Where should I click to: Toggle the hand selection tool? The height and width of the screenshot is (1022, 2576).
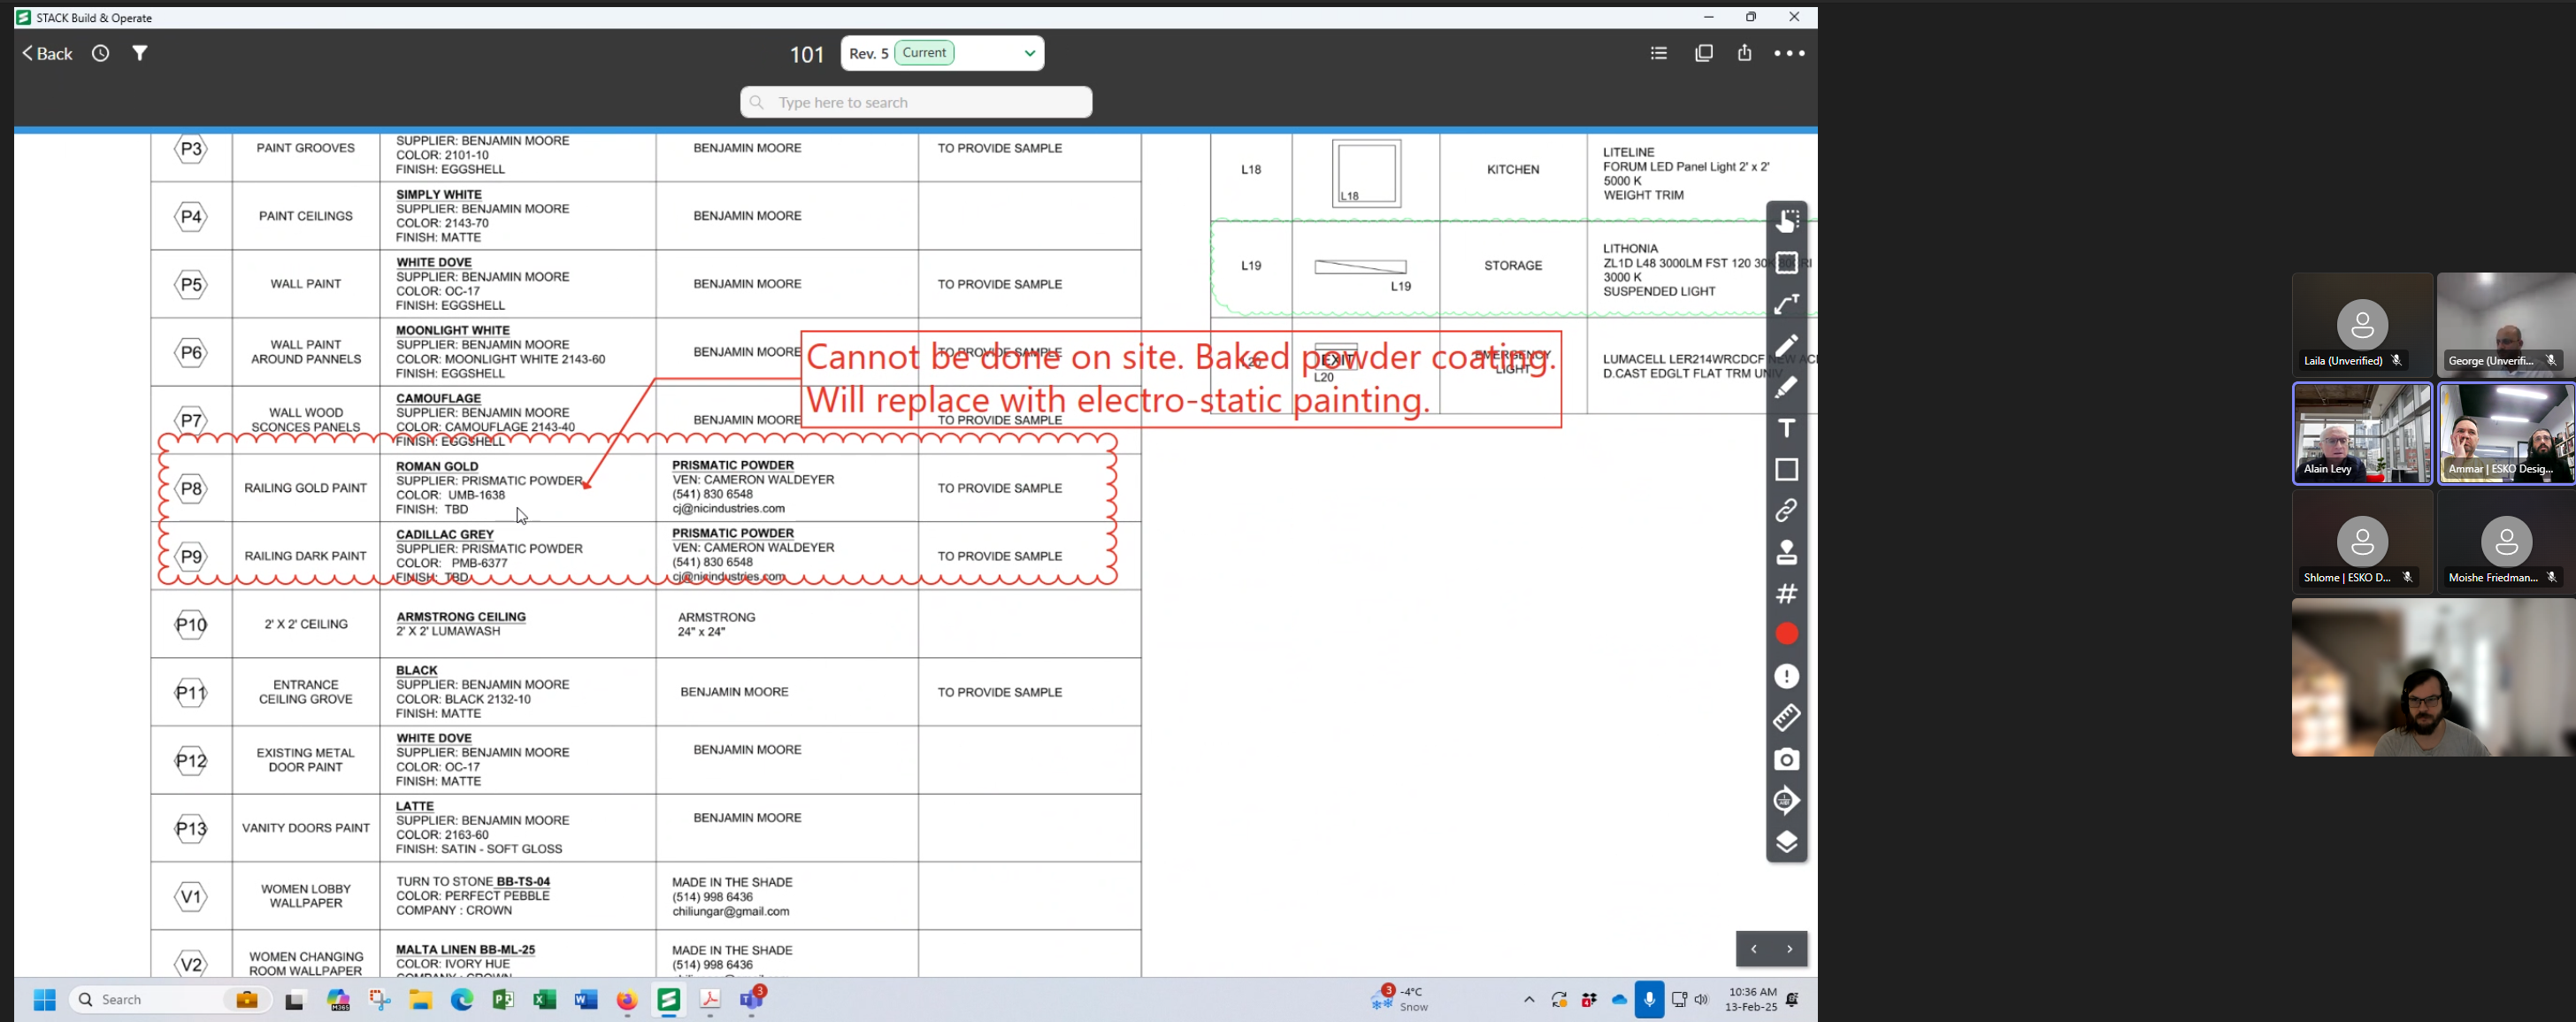pos(1786,221)
